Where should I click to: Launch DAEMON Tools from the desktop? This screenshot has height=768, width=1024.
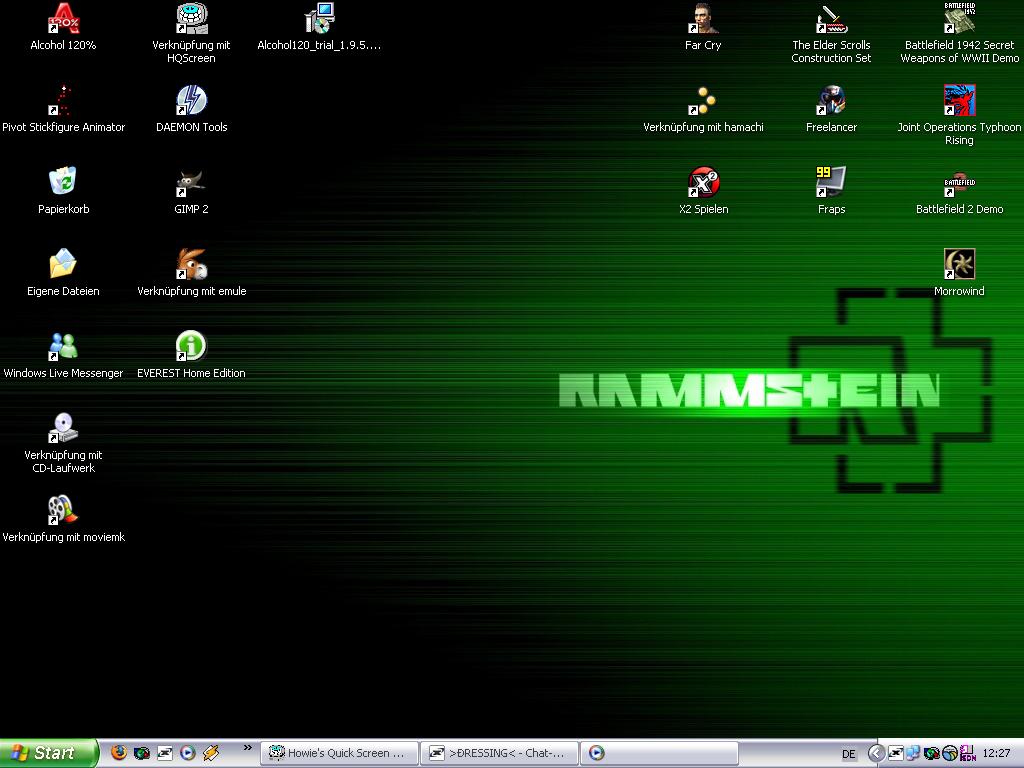(191, 109)
